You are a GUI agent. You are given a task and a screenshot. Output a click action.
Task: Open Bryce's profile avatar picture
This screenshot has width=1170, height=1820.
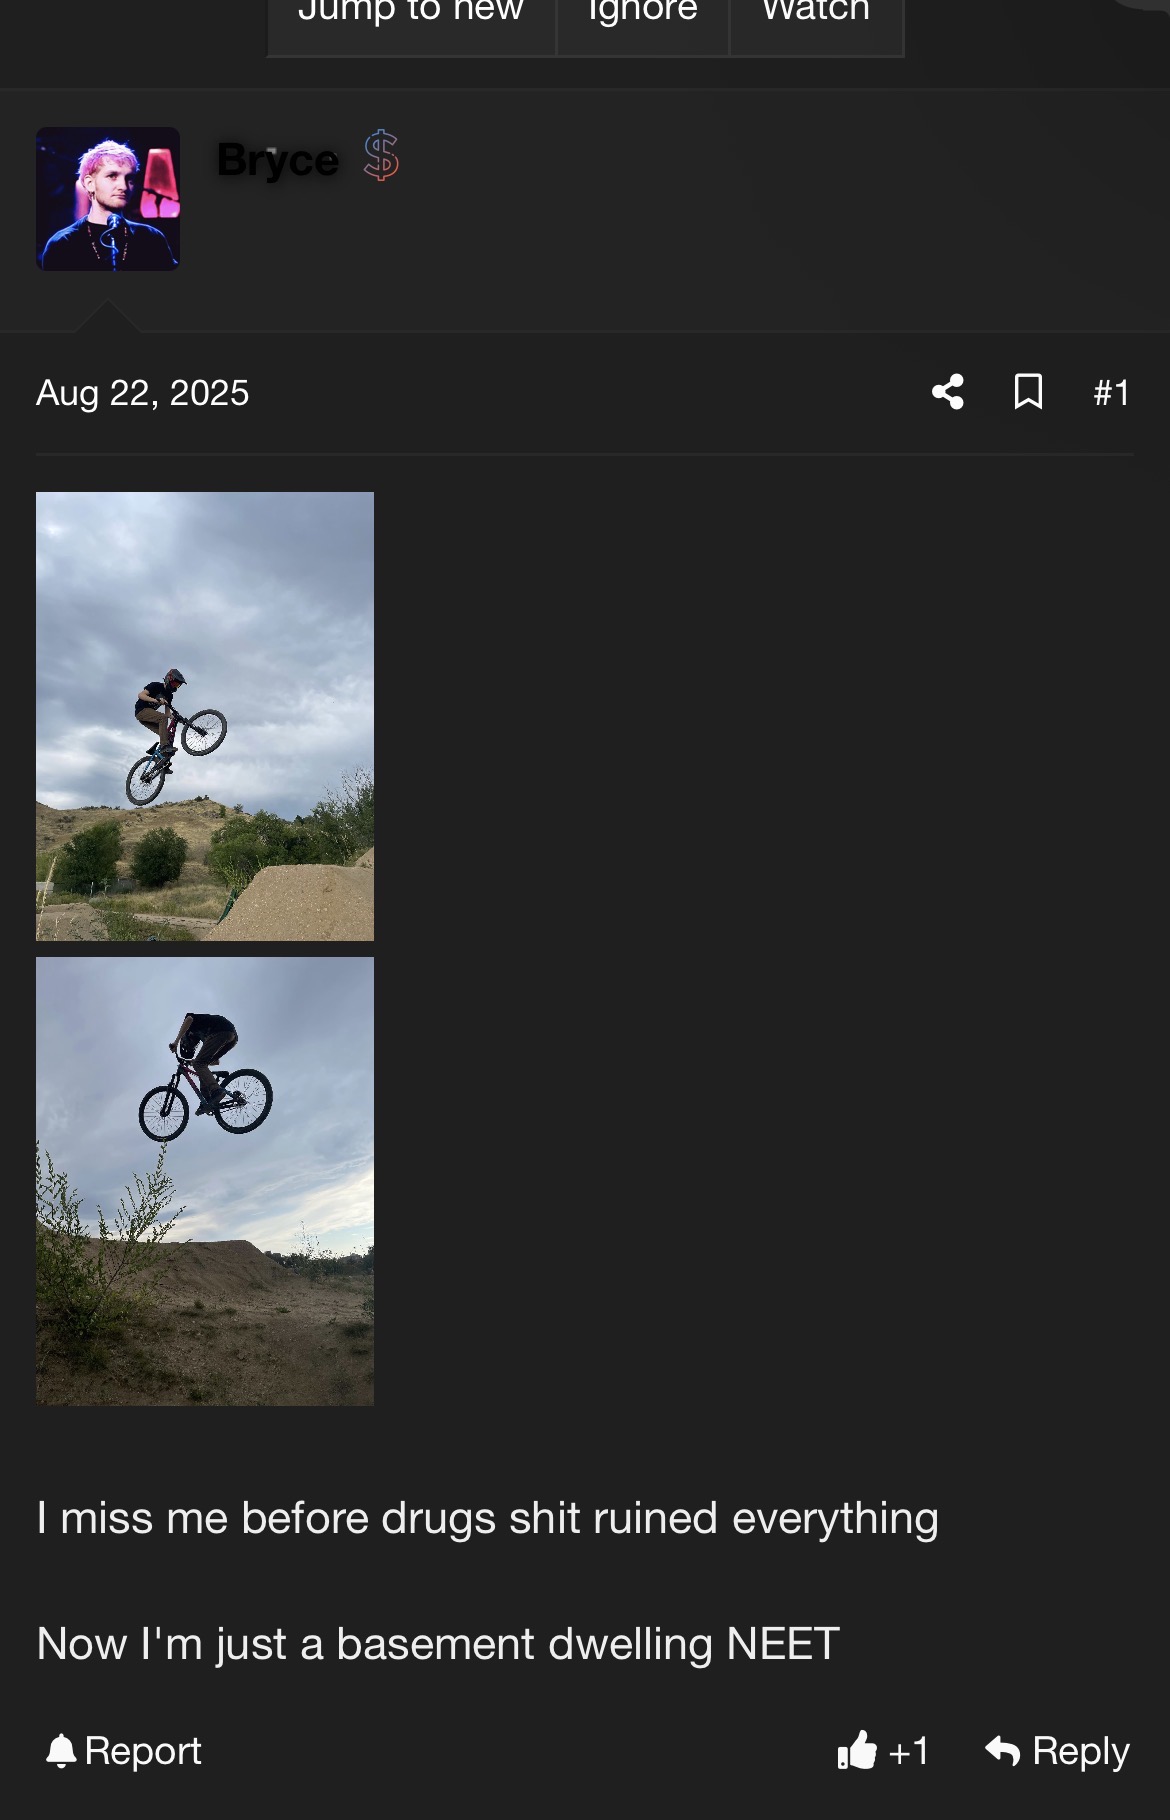tap(108, 199)
